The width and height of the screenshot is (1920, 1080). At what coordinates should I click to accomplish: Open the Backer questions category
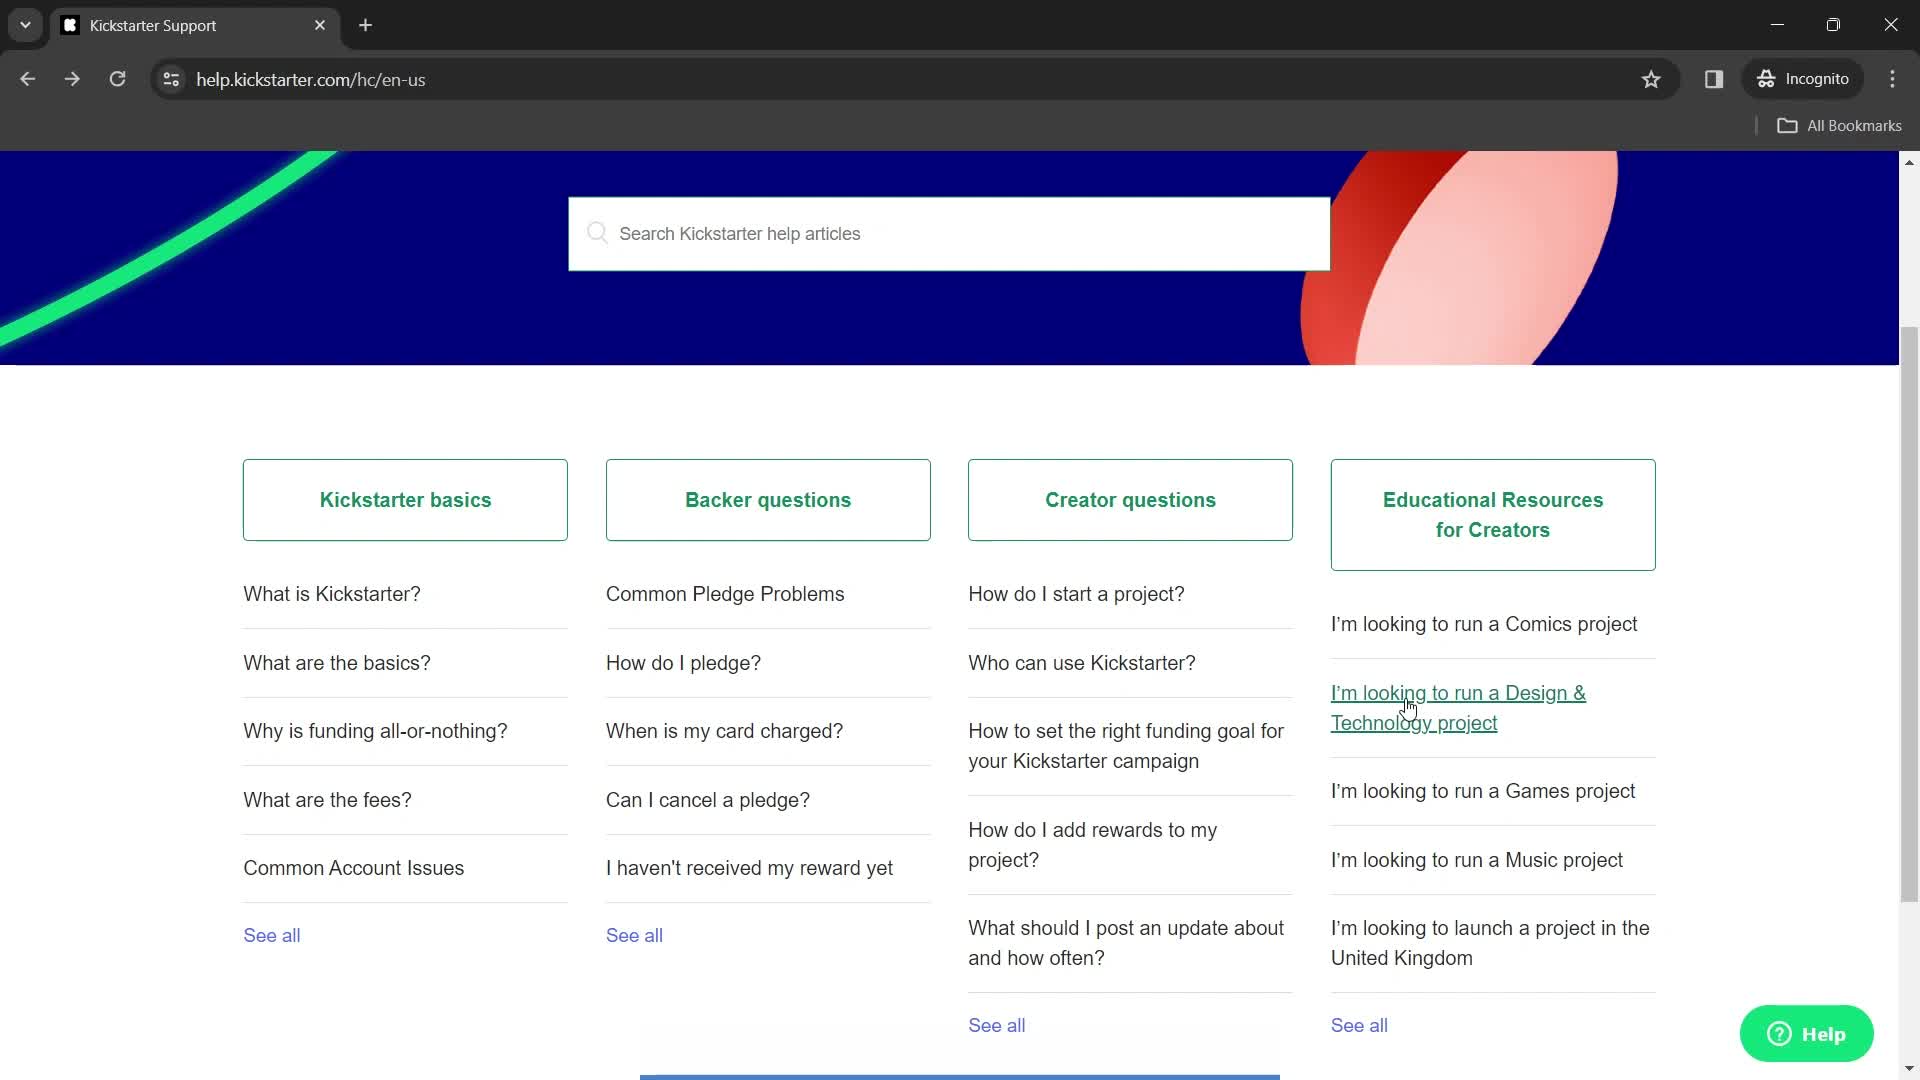pyautogui.click(x=768, y=500)
